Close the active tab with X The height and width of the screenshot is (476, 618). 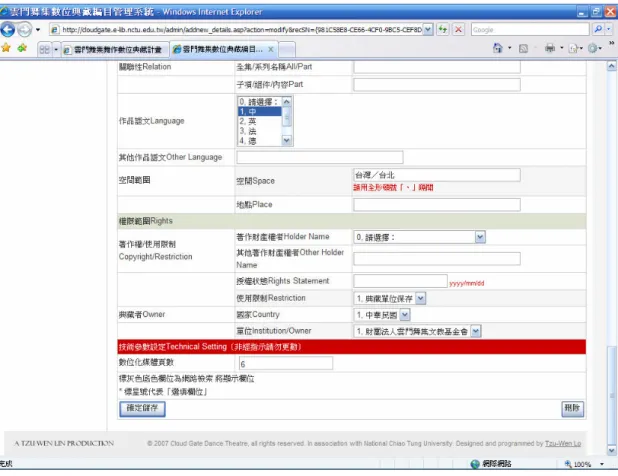coord(271,49)
